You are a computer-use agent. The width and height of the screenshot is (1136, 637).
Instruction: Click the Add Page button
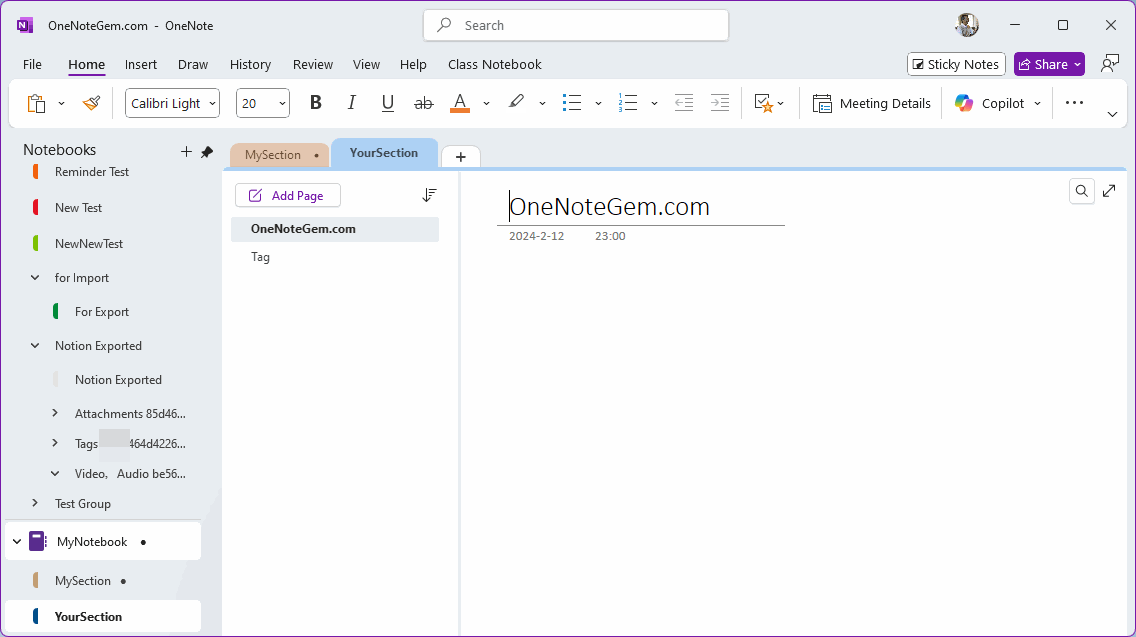(x=288, y=196)
